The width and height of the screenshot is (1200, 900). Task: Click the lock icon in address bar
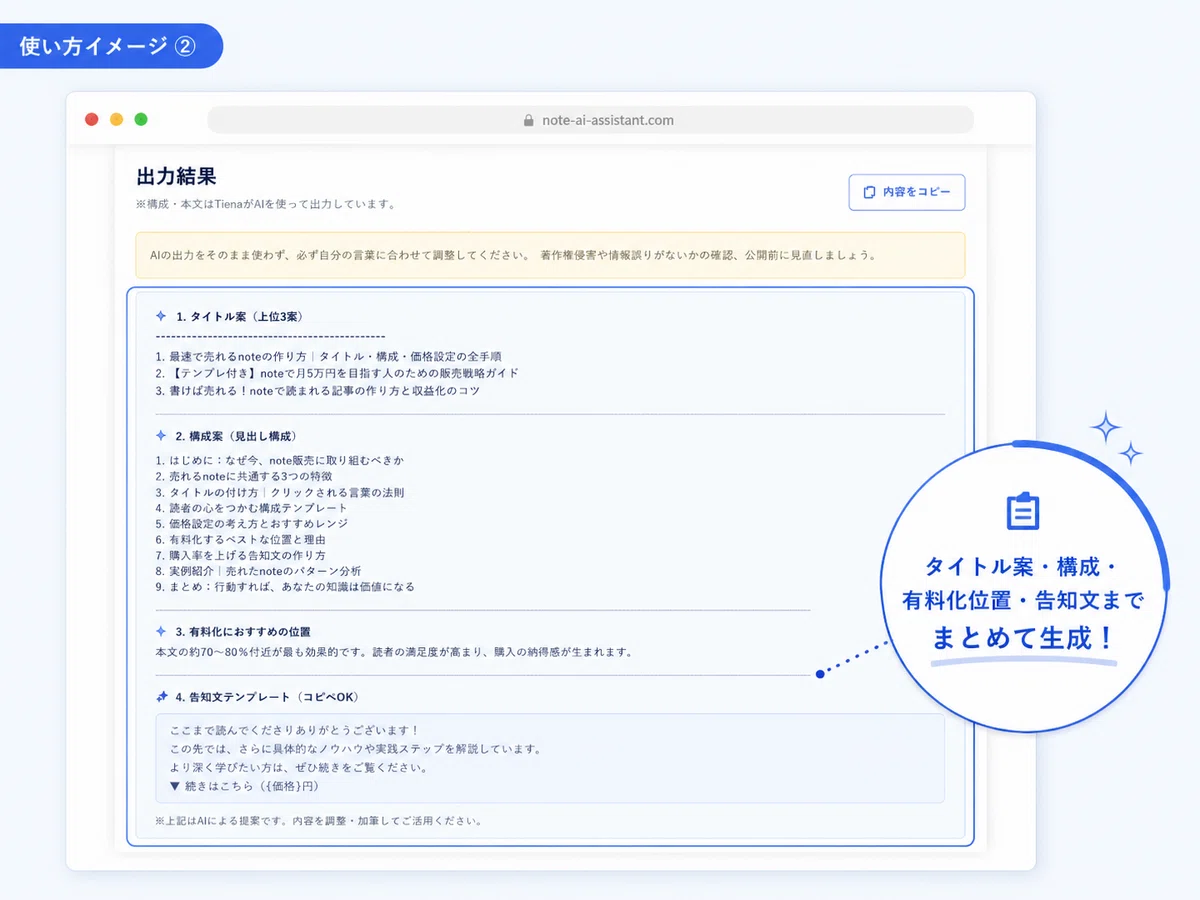529,120
